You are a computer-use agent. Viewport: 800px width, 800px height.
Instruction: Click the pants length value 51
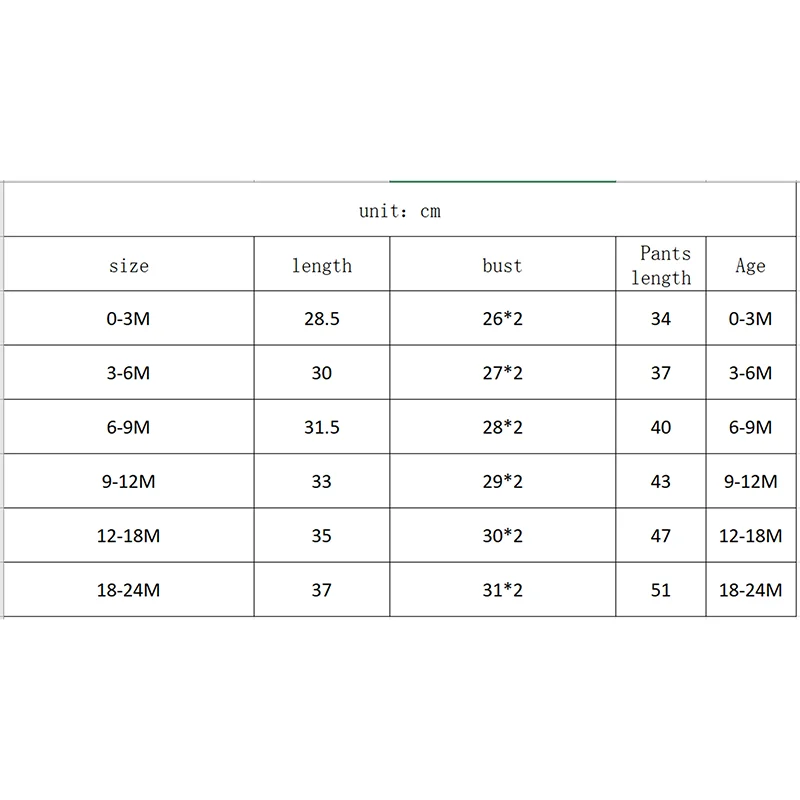point(661,590)
